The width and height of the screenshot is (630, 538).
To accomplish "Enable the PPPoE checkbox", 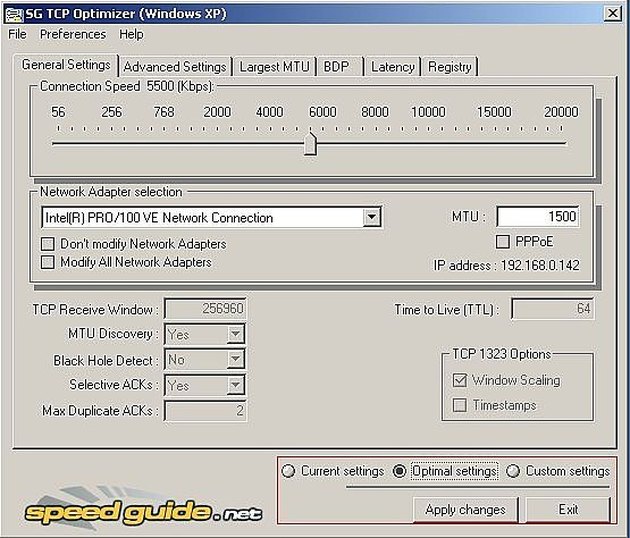I will [x=503, y=242].
